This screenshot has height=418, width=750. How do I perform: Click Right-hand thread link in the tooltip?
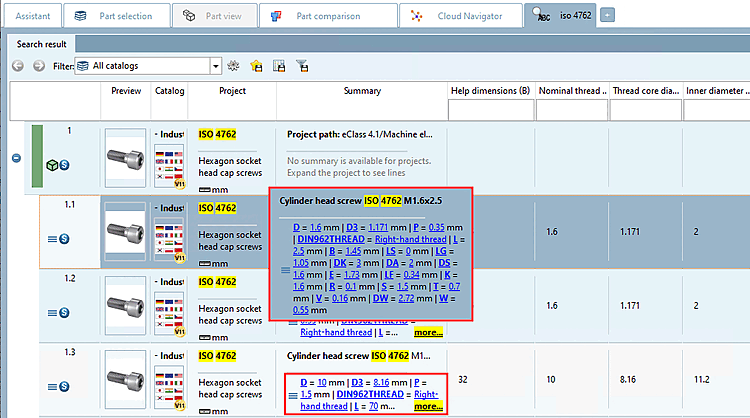(x=410, y=239)
